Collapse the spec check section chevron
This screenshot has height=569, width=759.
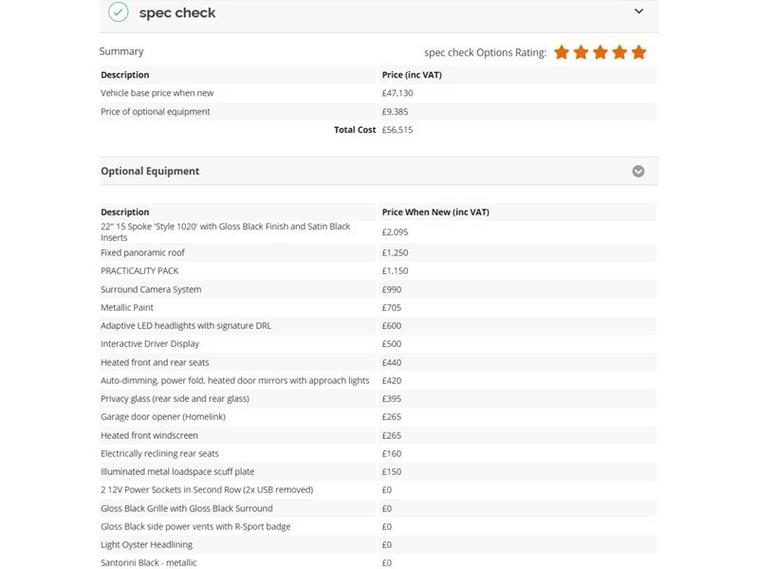point(639,12)
